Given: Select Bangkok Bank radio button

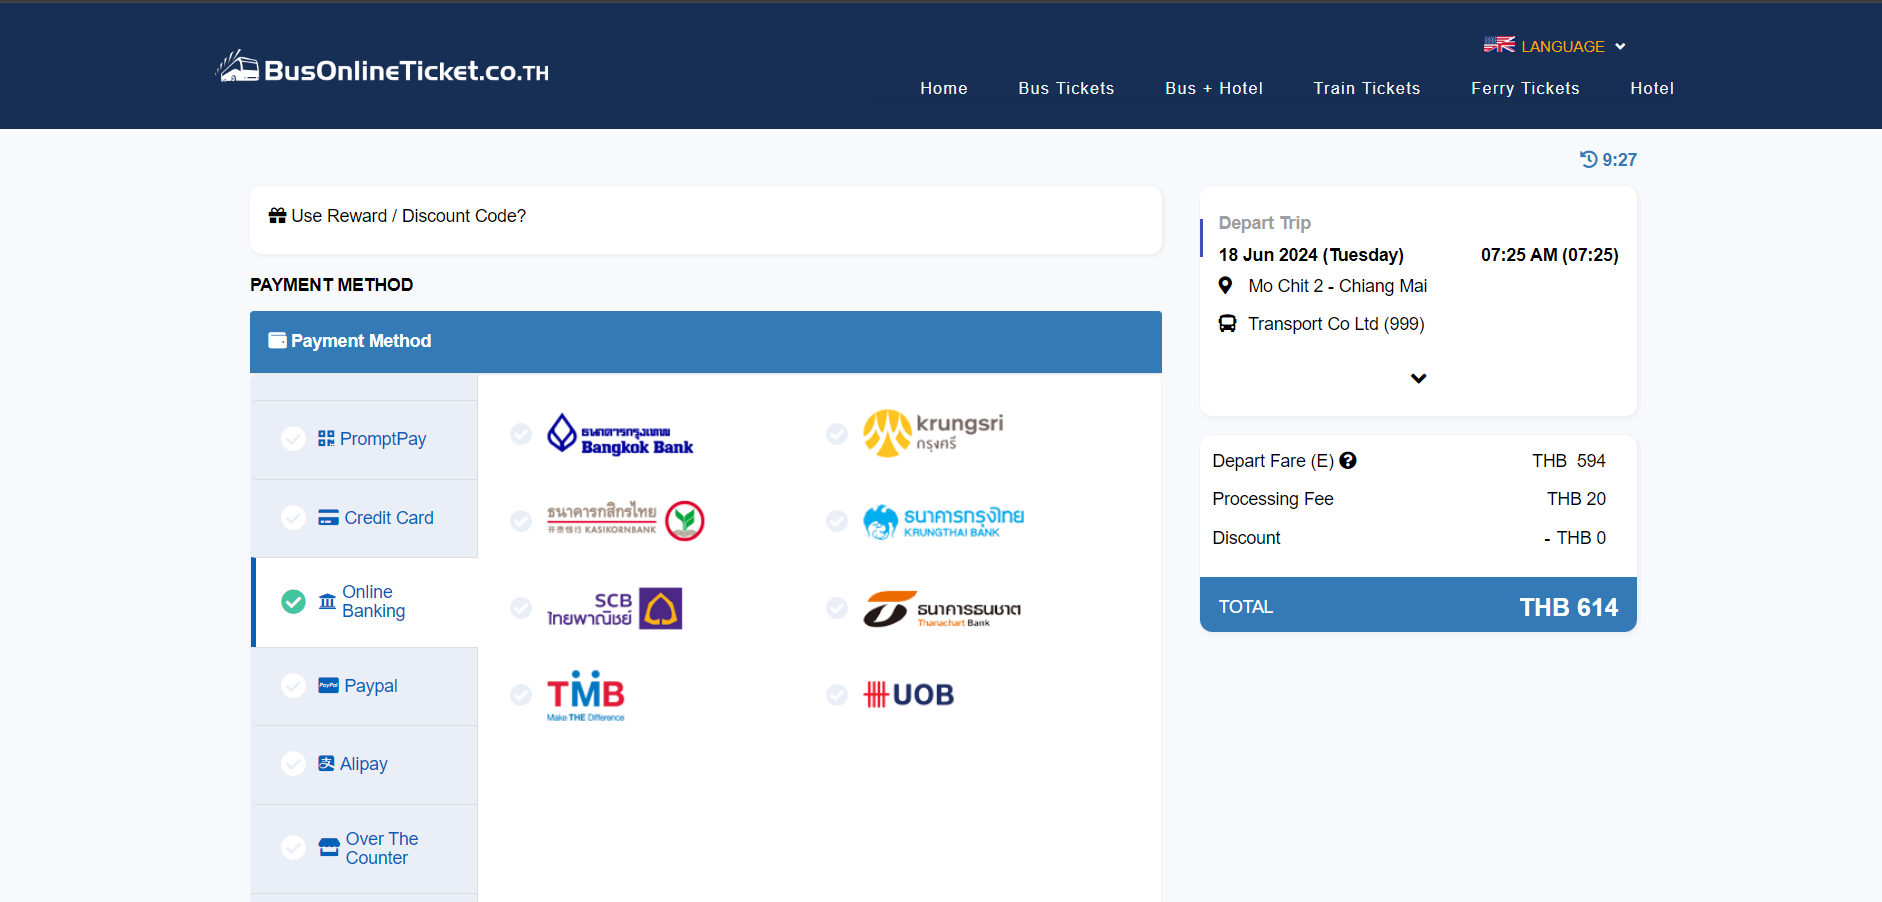Looking at the screenshot, I should (x=521, y=434).
